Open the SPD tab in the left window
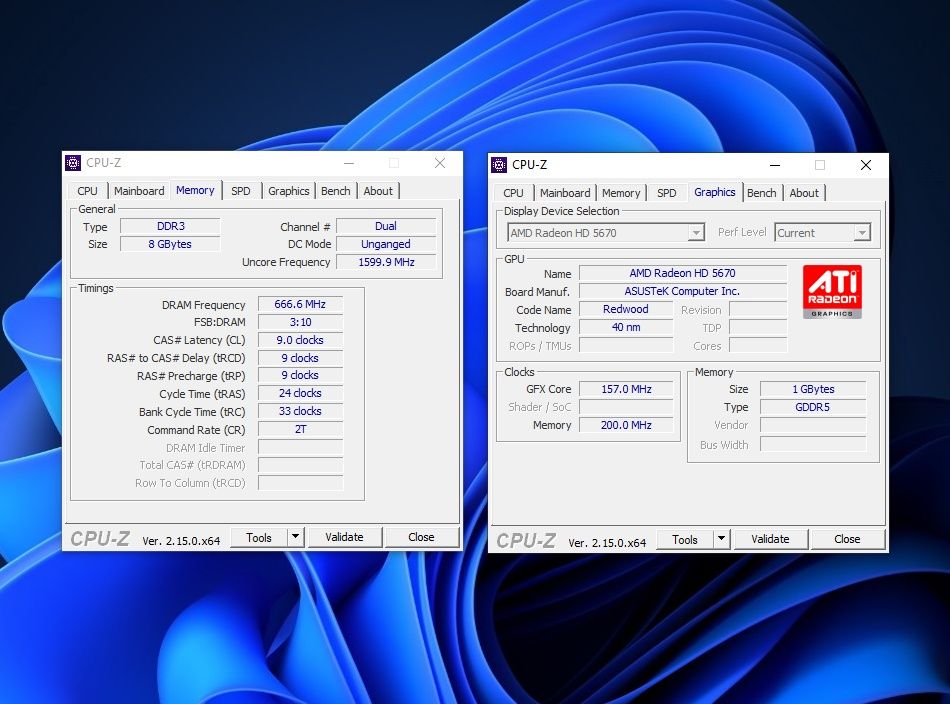Screen dimensions: 950x704 241,191
